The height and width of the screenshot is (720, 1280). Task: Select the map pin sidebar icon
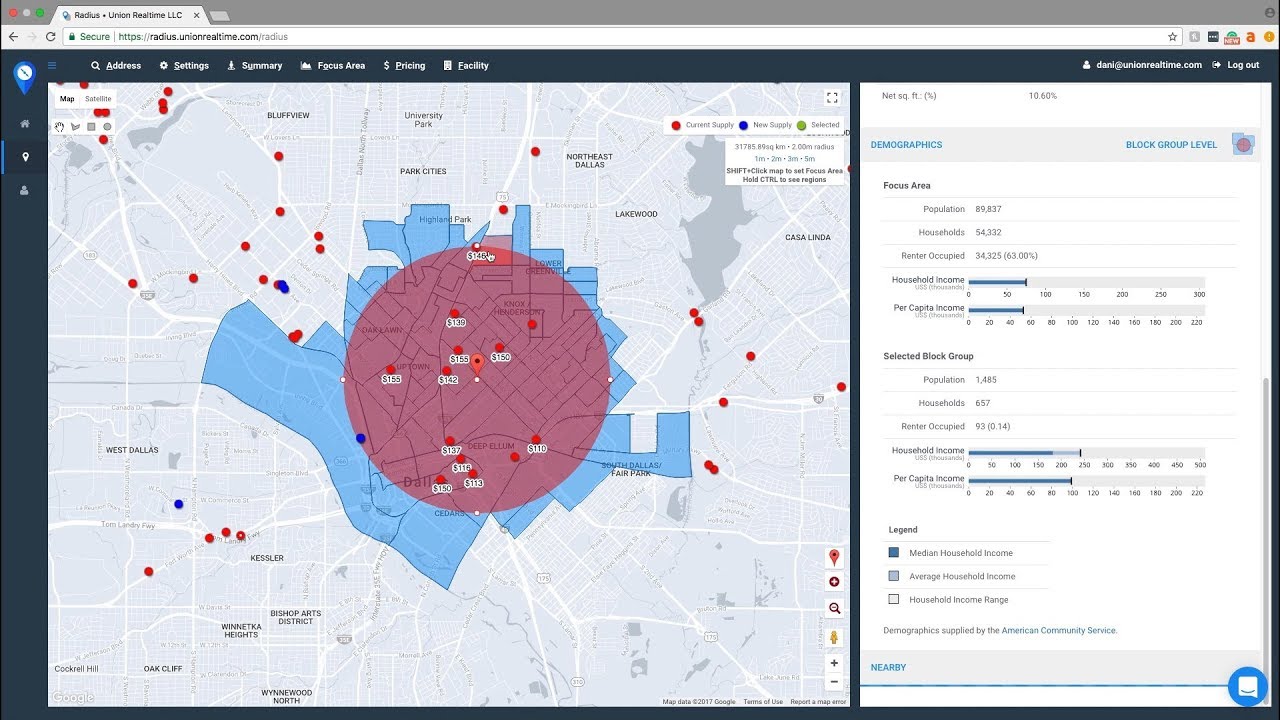[25, 157]
